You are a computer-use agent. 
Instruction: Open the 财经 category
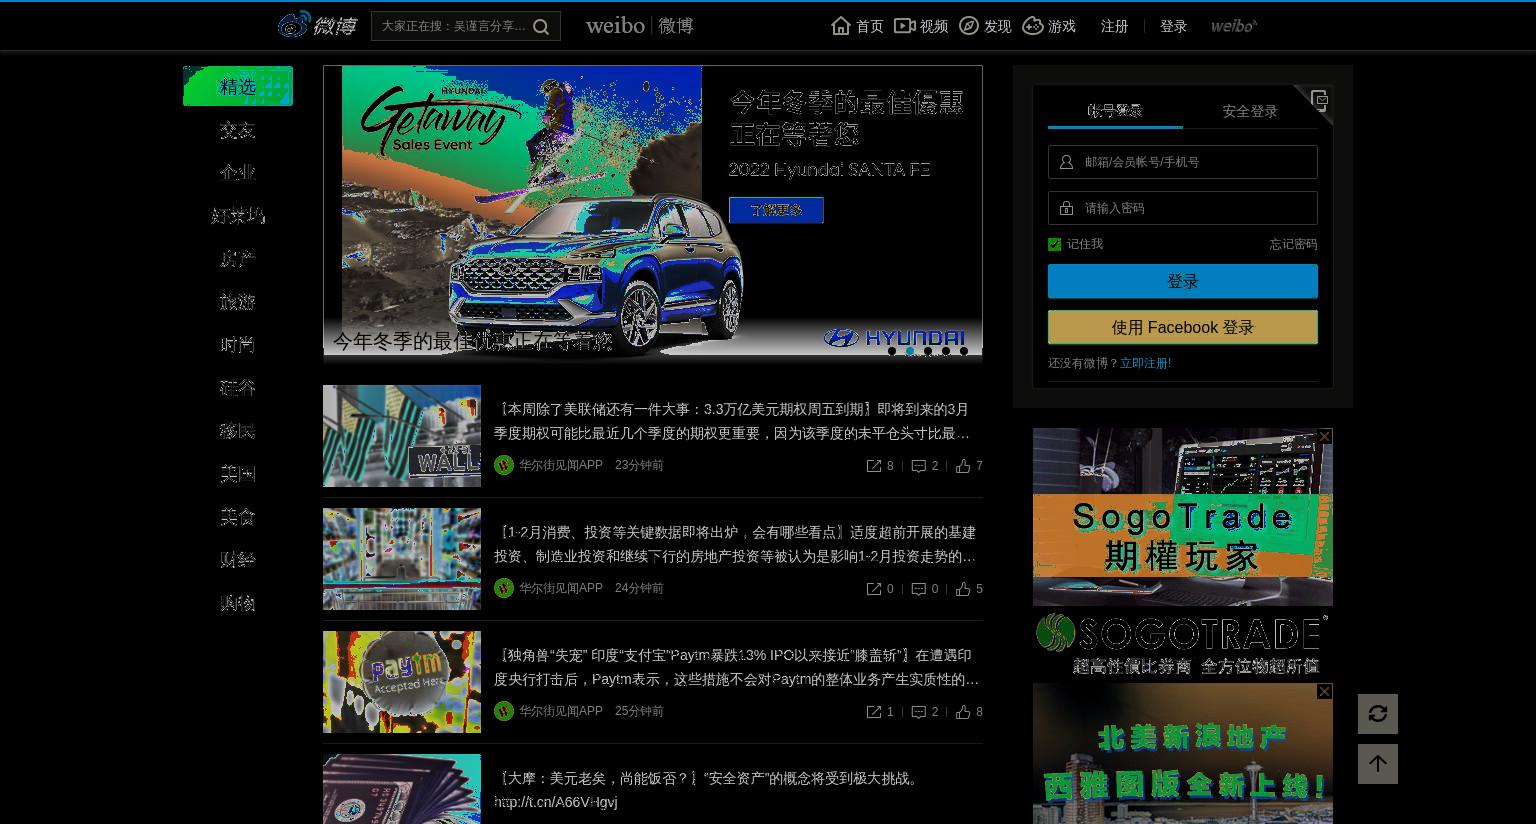pyautogui.click(x=238, y=560)
